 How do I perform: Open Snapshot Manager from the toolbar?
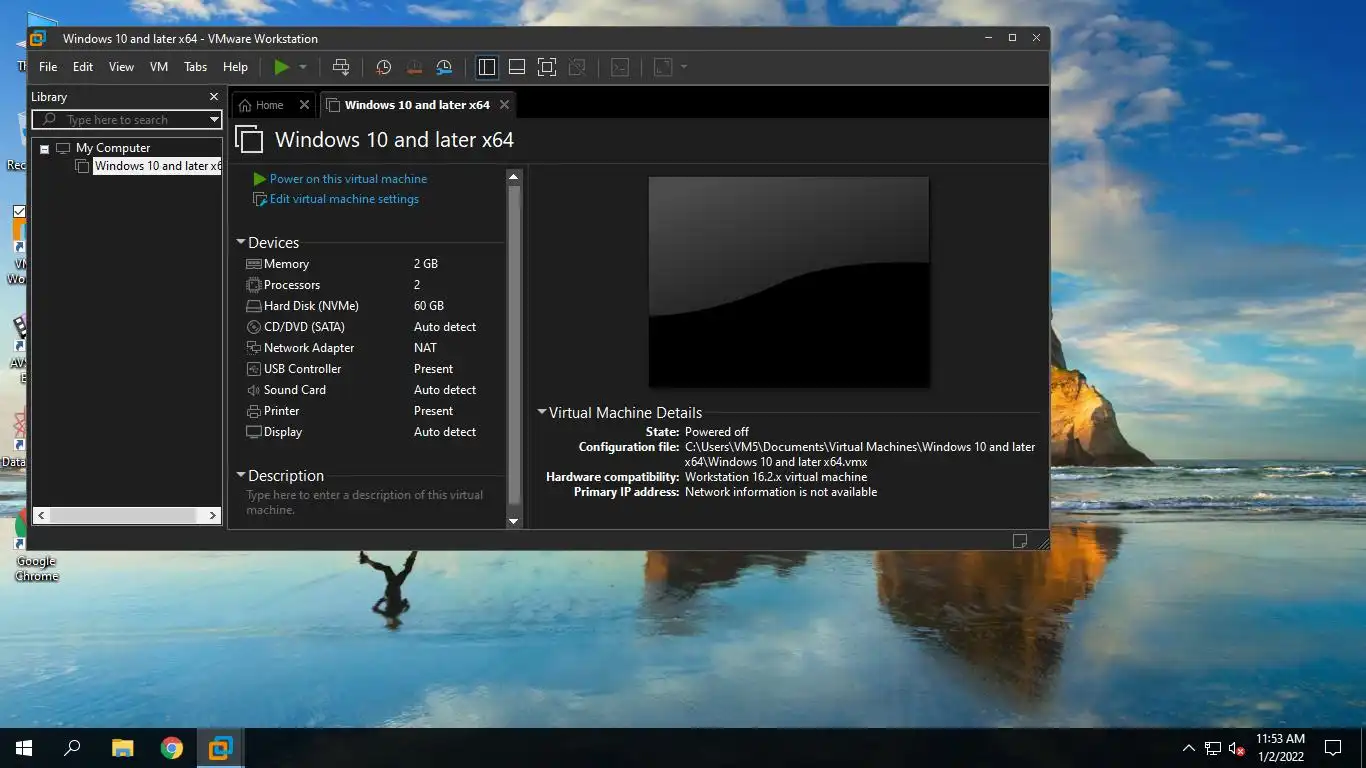pyautogui.click(x=444, y=67)
